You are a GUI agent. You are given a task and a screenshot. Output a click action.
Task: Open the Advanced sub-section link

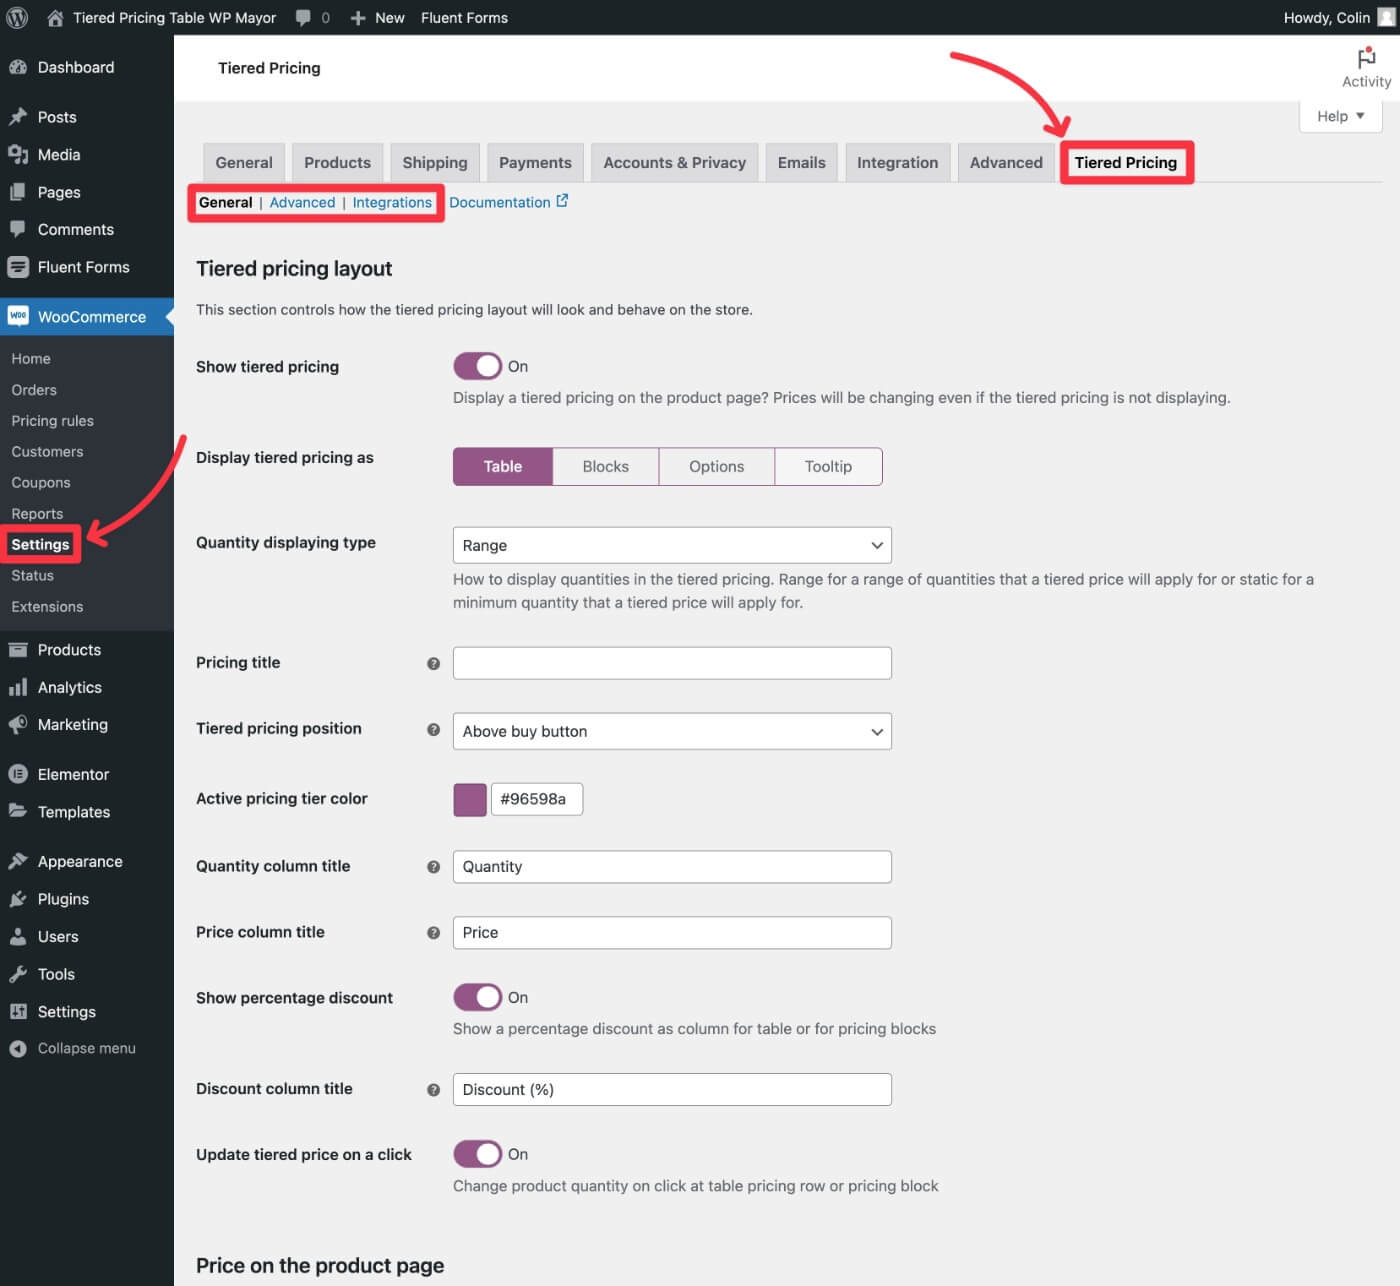coord(302,202)
